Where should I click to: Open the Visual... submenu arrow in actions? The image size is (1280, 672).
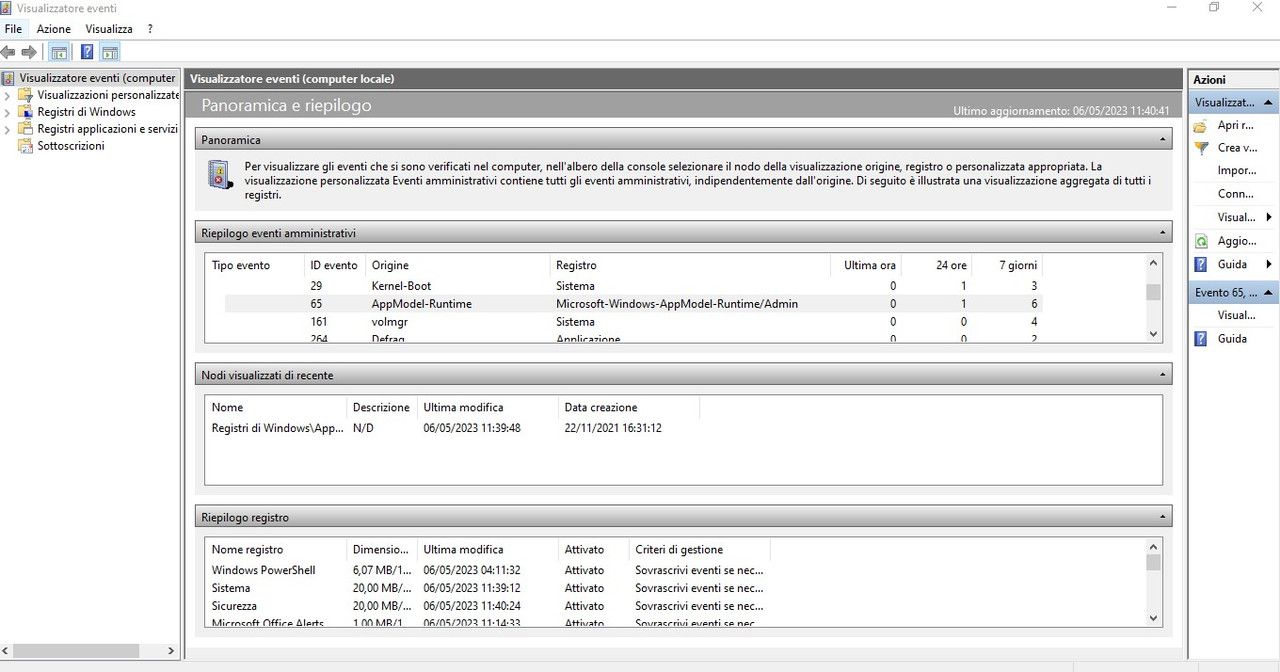coord(1269,217)
